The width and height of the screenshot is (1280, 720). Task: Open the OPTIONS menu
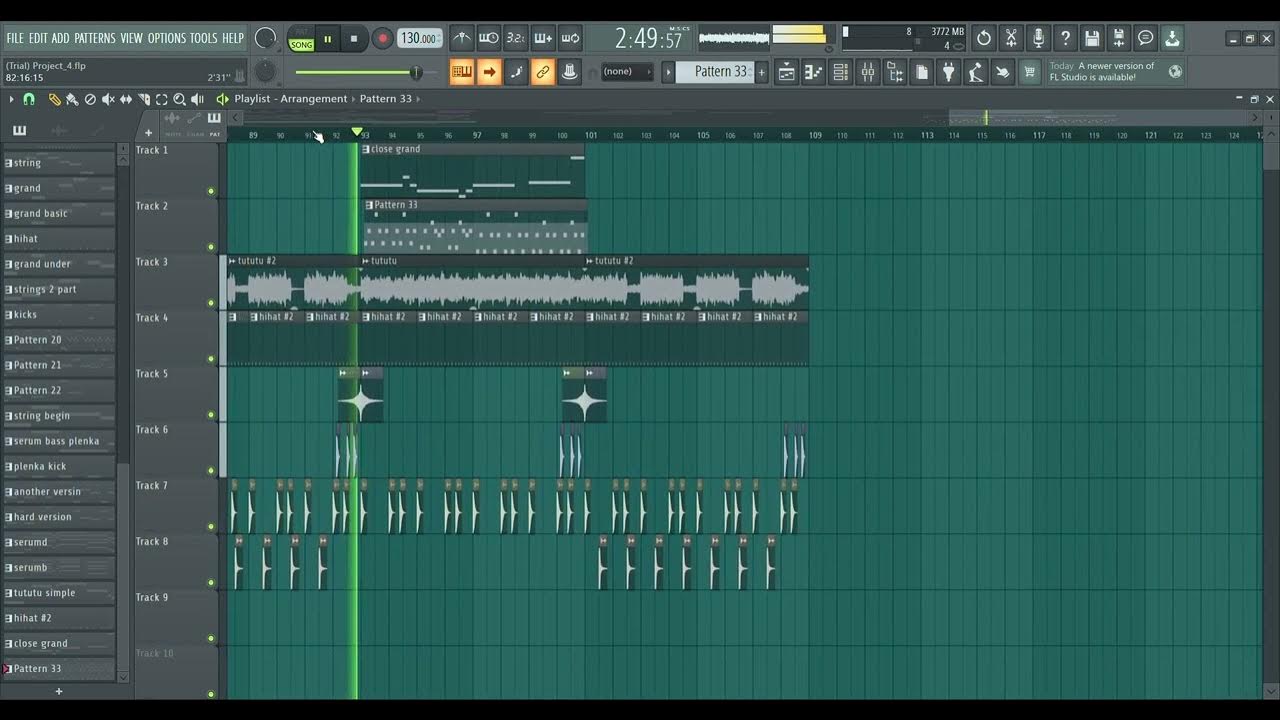pyautogui.click(x=167, y=38)
